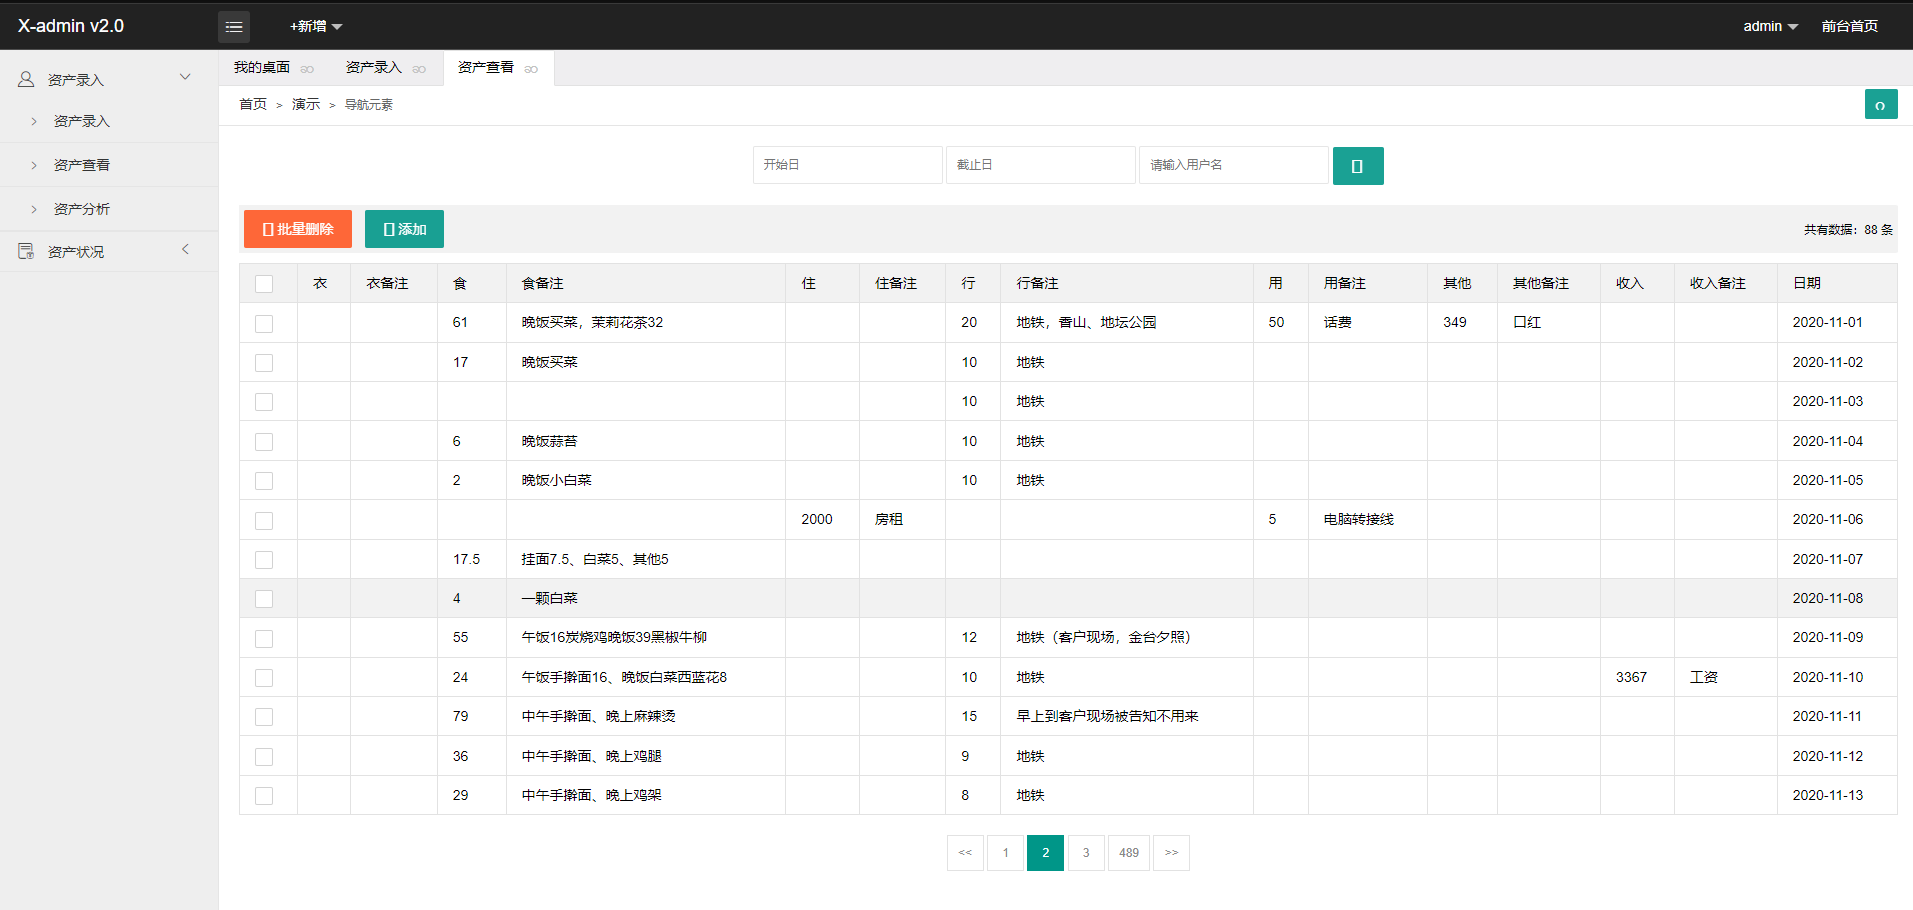Go to page 1 in pagination
Viewport: 1913px width, 910px height.
(1005, 853)
